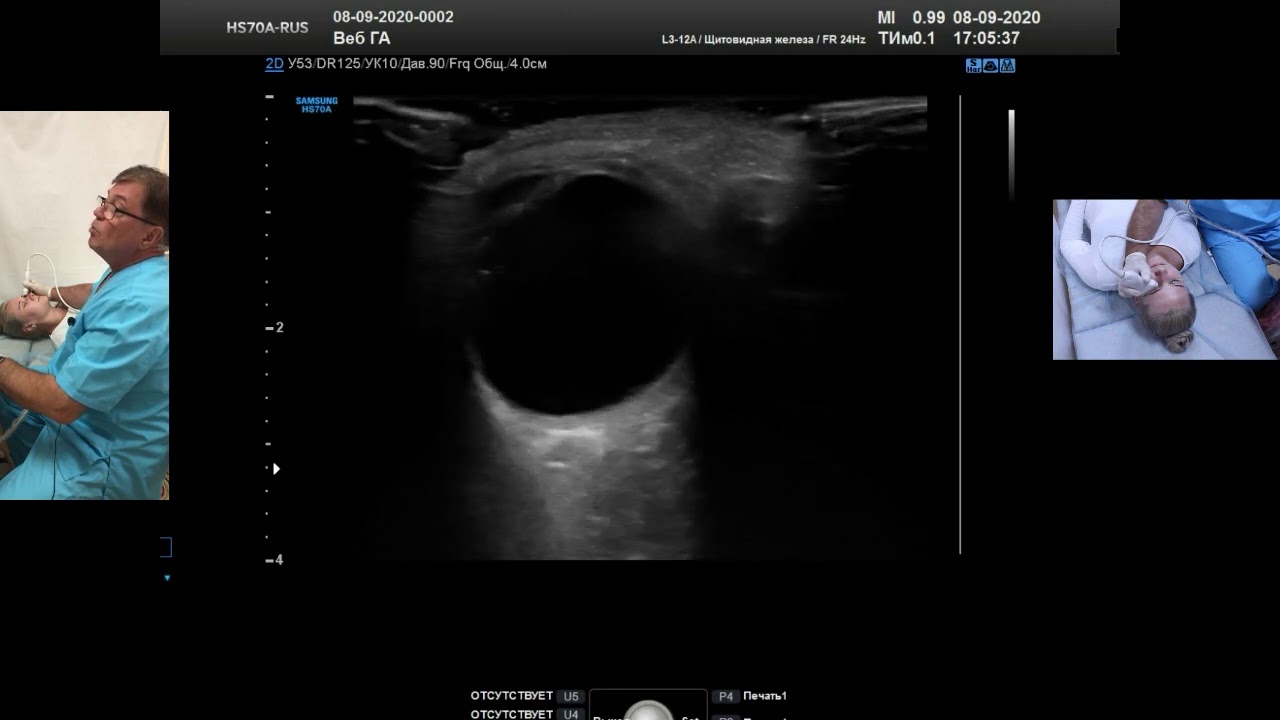Click the SAMSUNG HS70A logo on image
Viewport: 1280px width, 720px height.
click(x=317, y=105)
